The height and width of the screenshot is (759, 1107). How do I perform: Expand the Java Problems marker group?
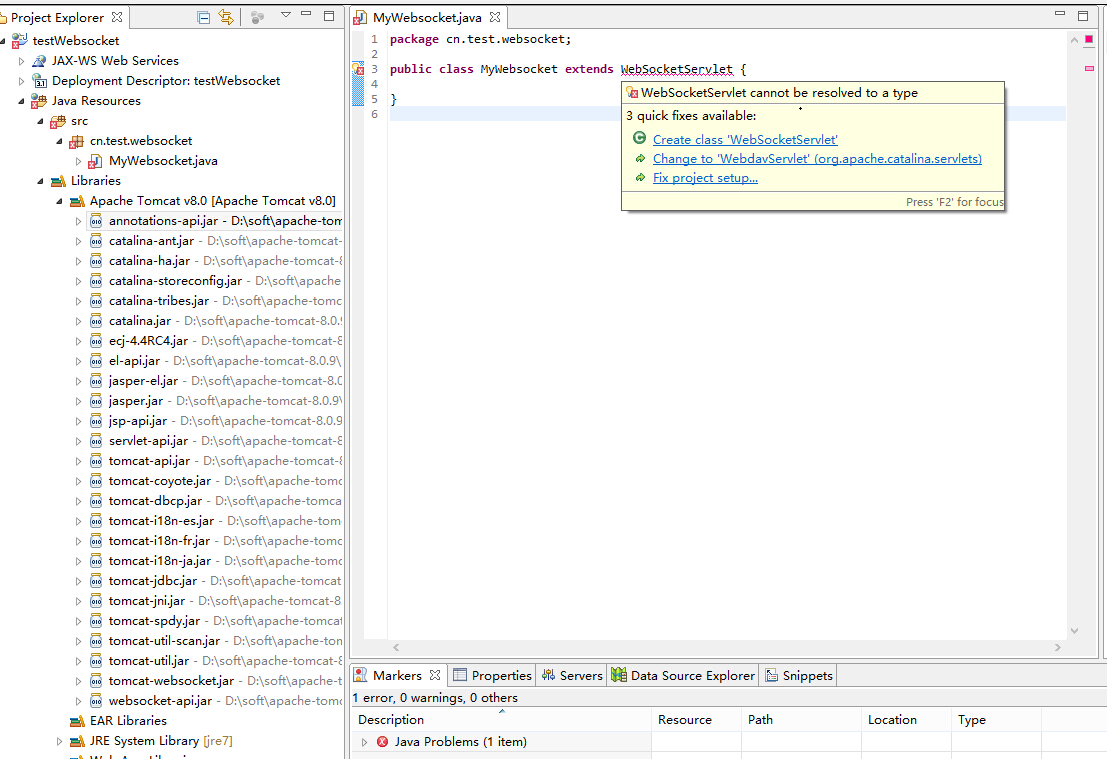pos(364,742)
